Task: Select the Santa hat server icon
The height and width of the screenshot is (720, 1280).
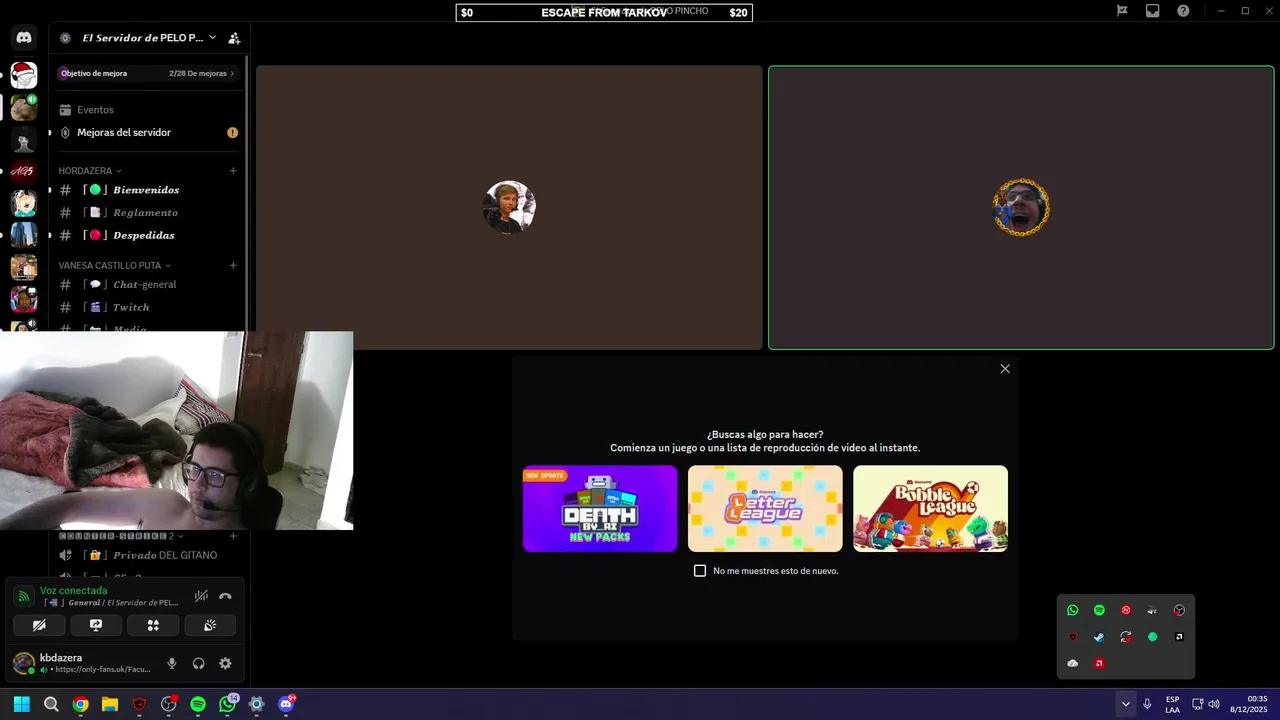Action: click(24, 75)
